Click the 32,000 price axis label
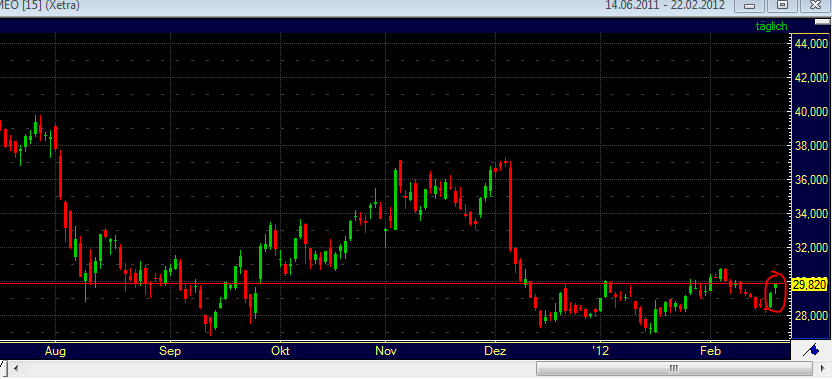The height and width of the screenshot is (379, 832). pyautogui.click(x=811, y=247)
